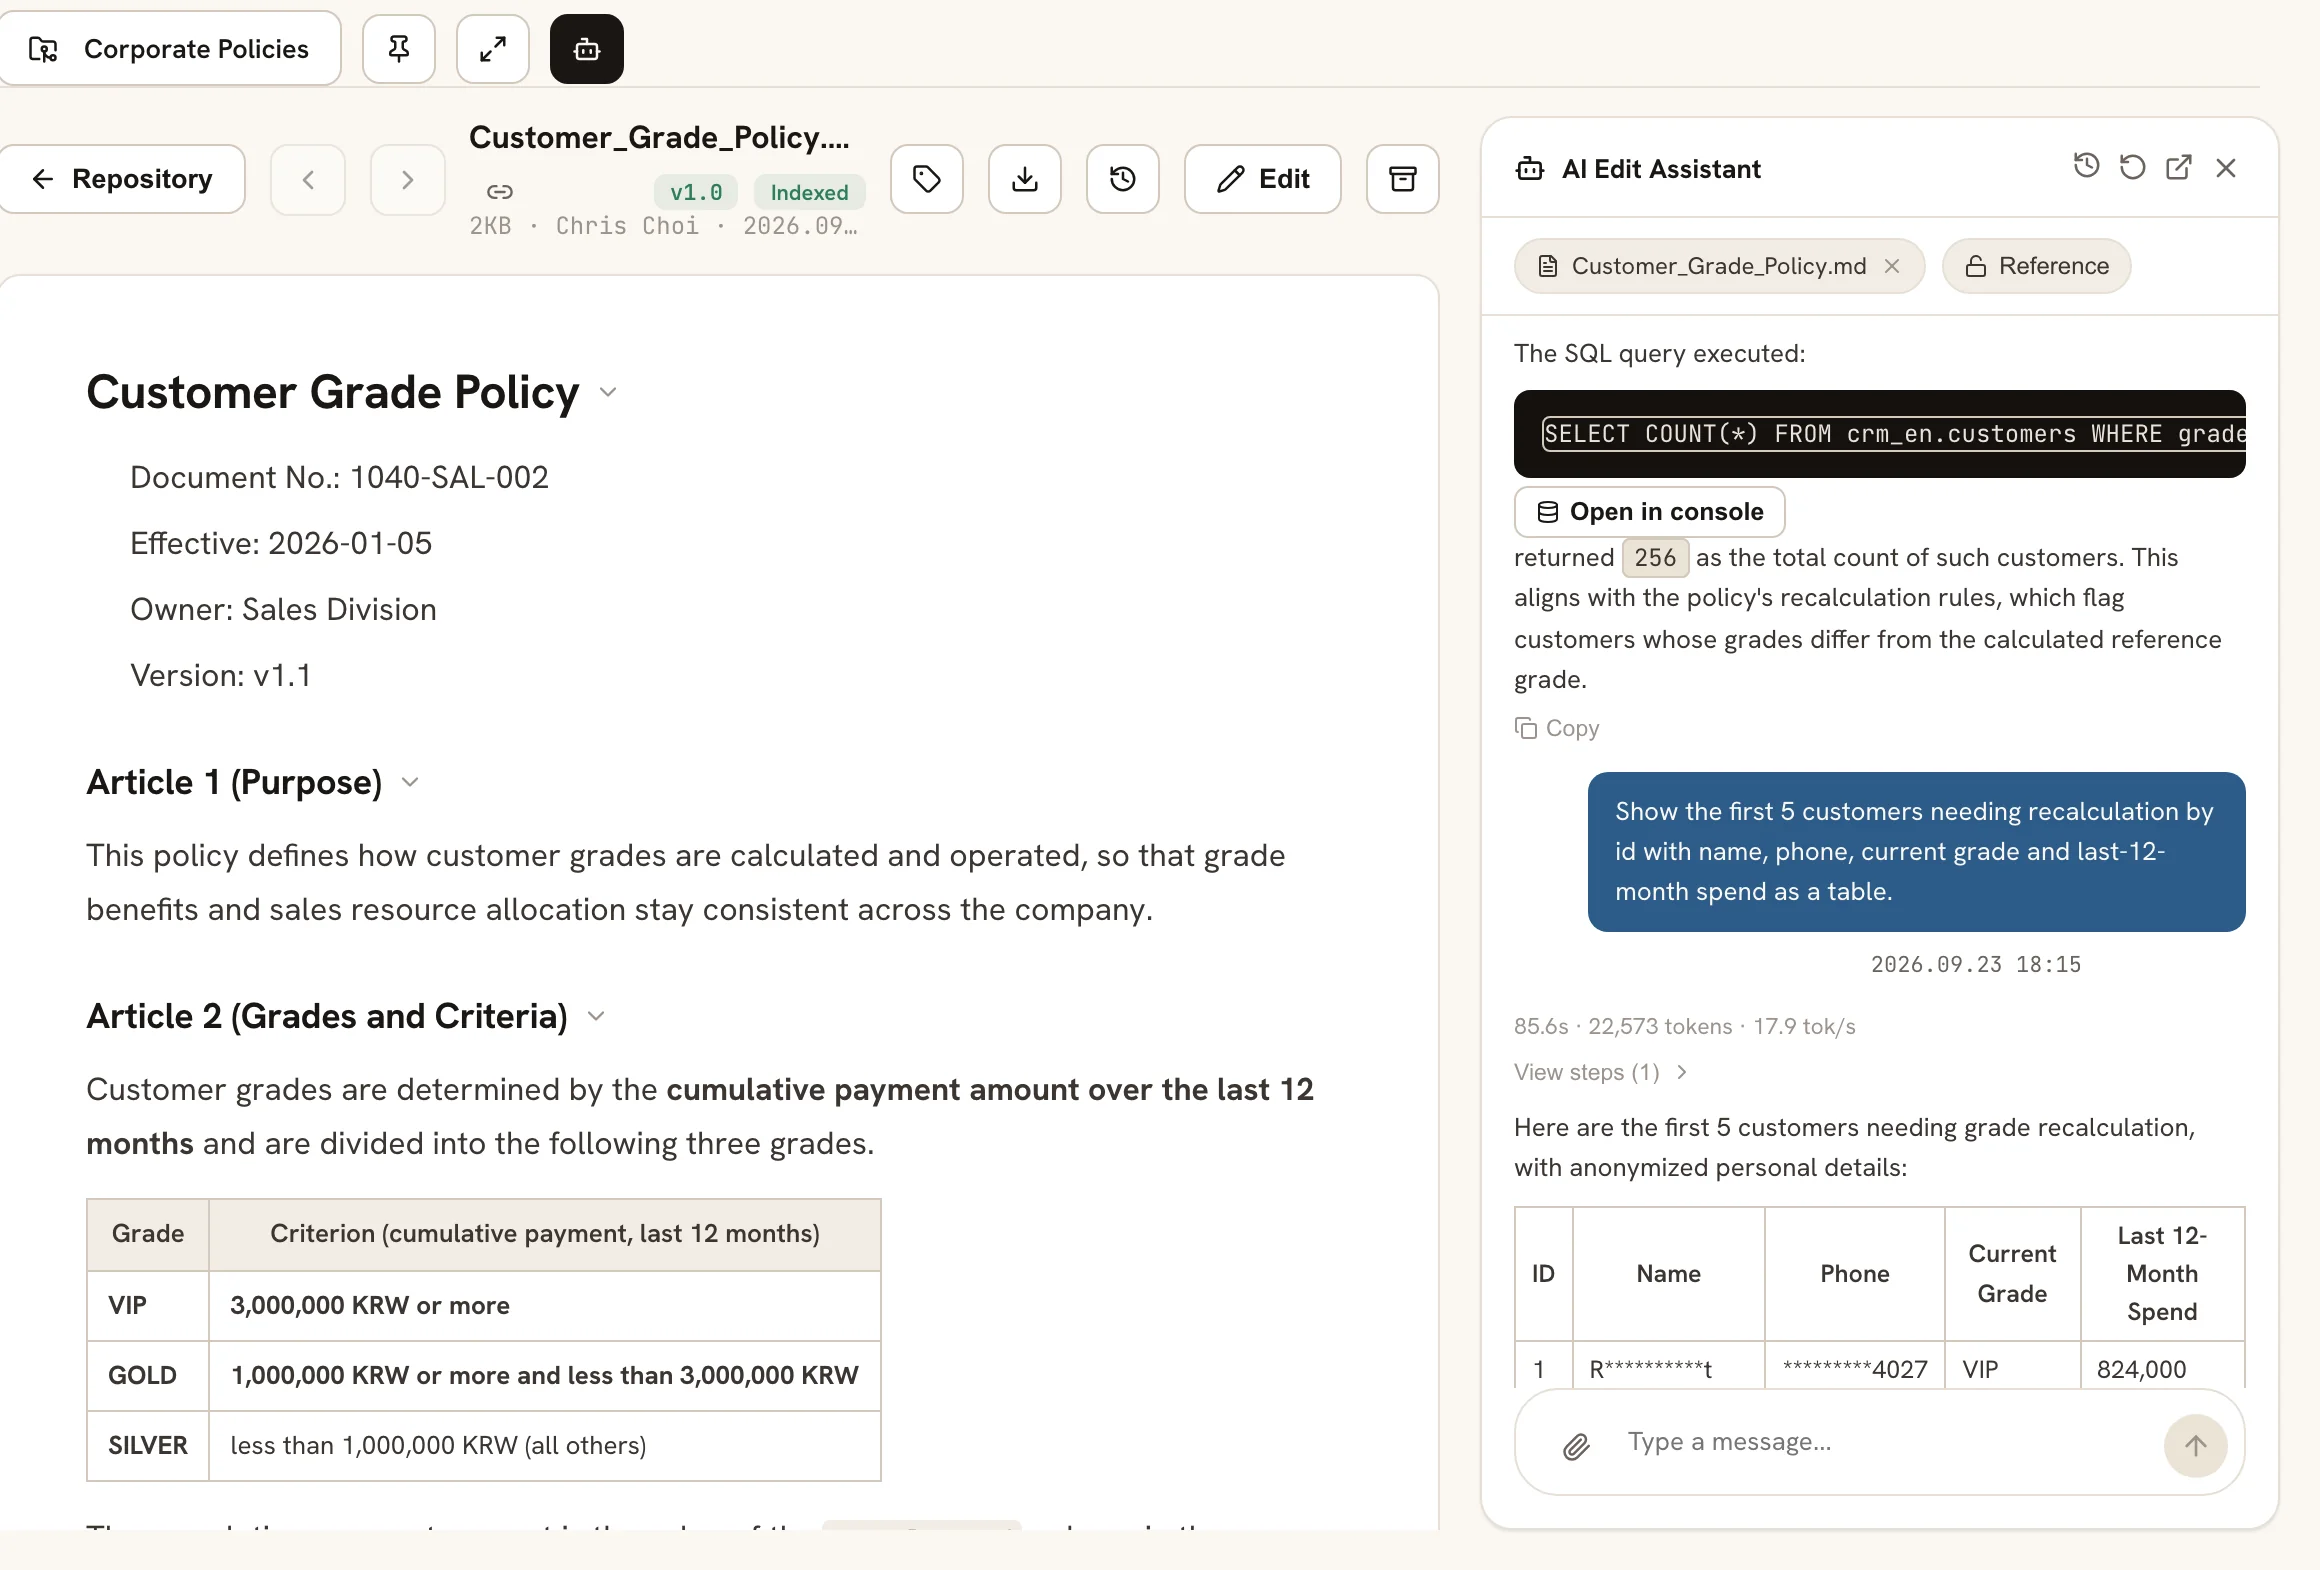The image size is (2320, 1570).
Task: Go to the previous document arrow
Action: [308, 180]
